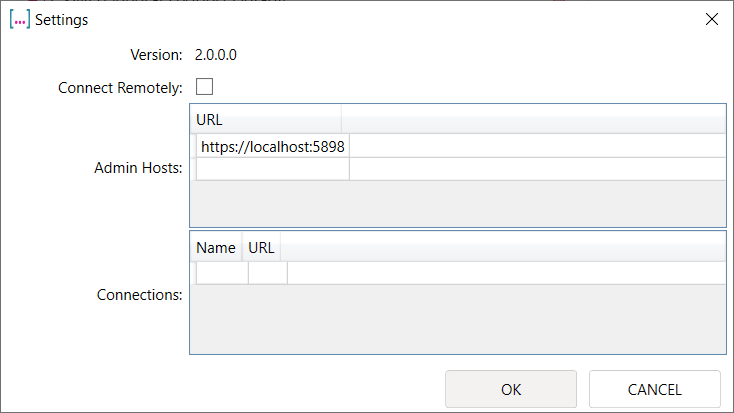The height and width of the screenshot is (413, 734).
Task: Click the empty new URL row in Admin Hosts
Action: click(273, 169)
